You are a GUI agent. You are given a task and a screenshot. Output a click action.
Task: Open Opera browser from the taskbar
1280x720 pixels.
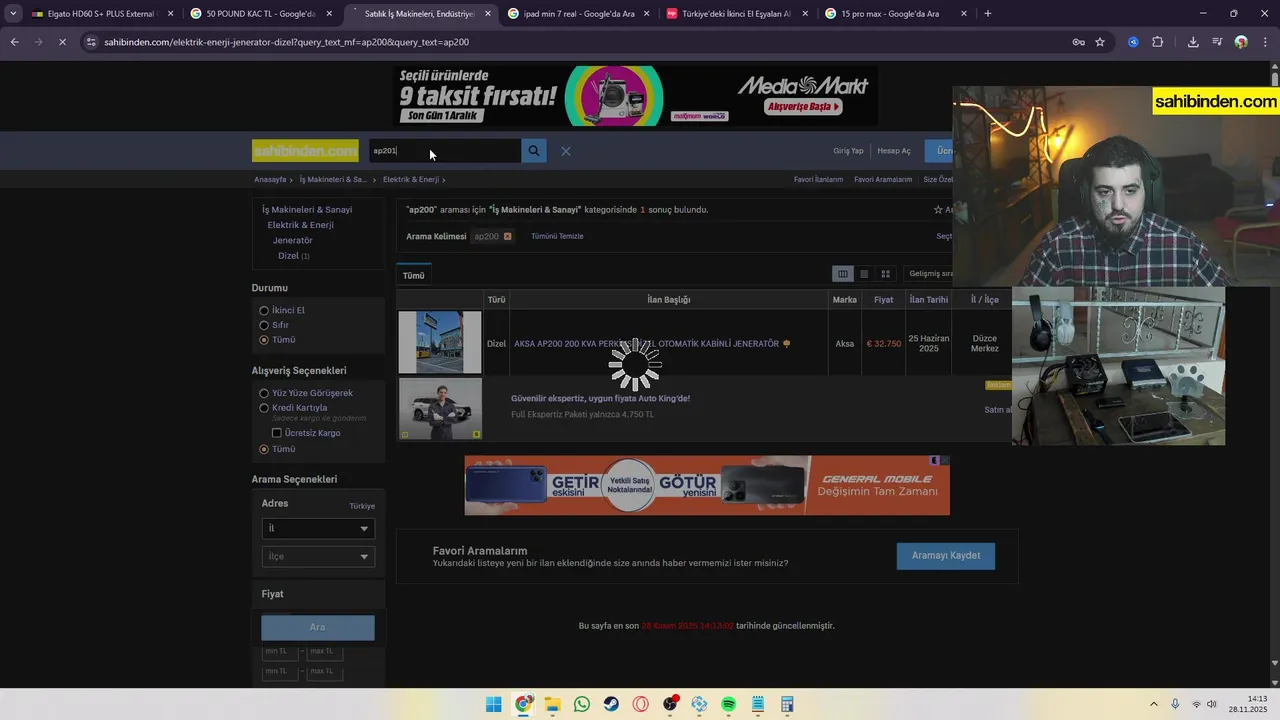(641, 705)
